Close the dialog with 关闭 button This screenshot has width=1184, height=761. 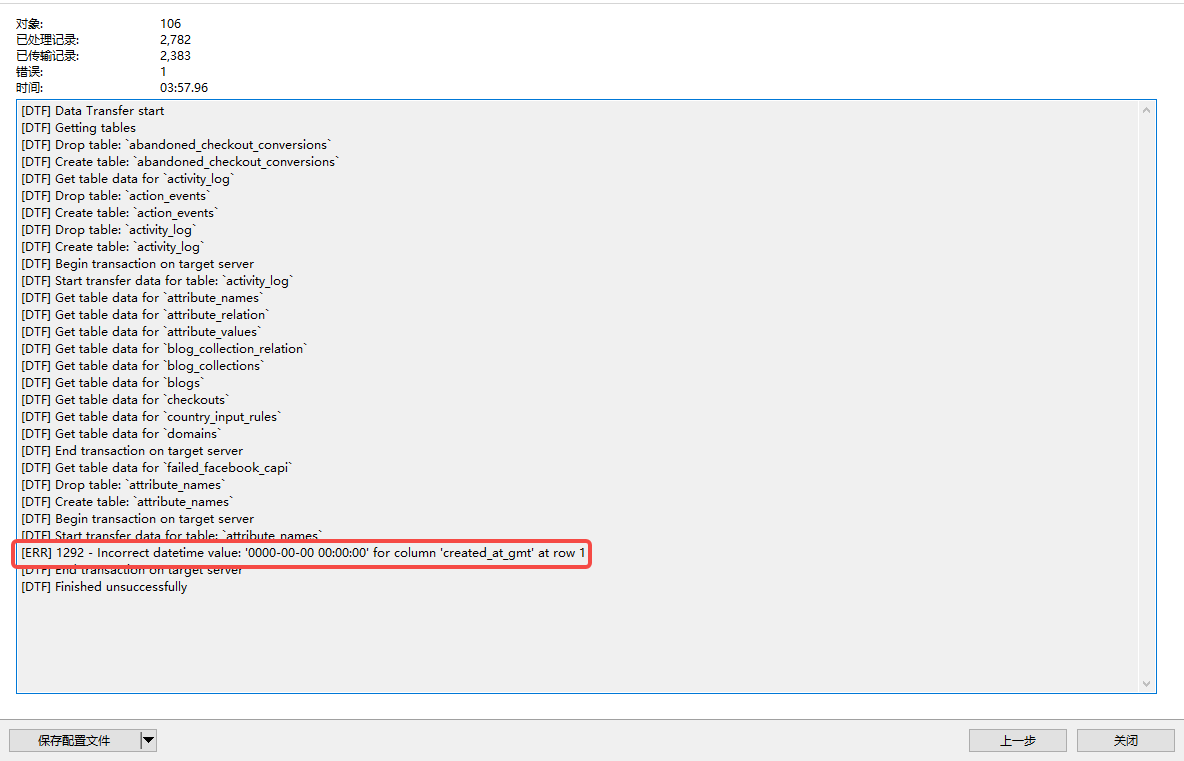point(1125,741)
